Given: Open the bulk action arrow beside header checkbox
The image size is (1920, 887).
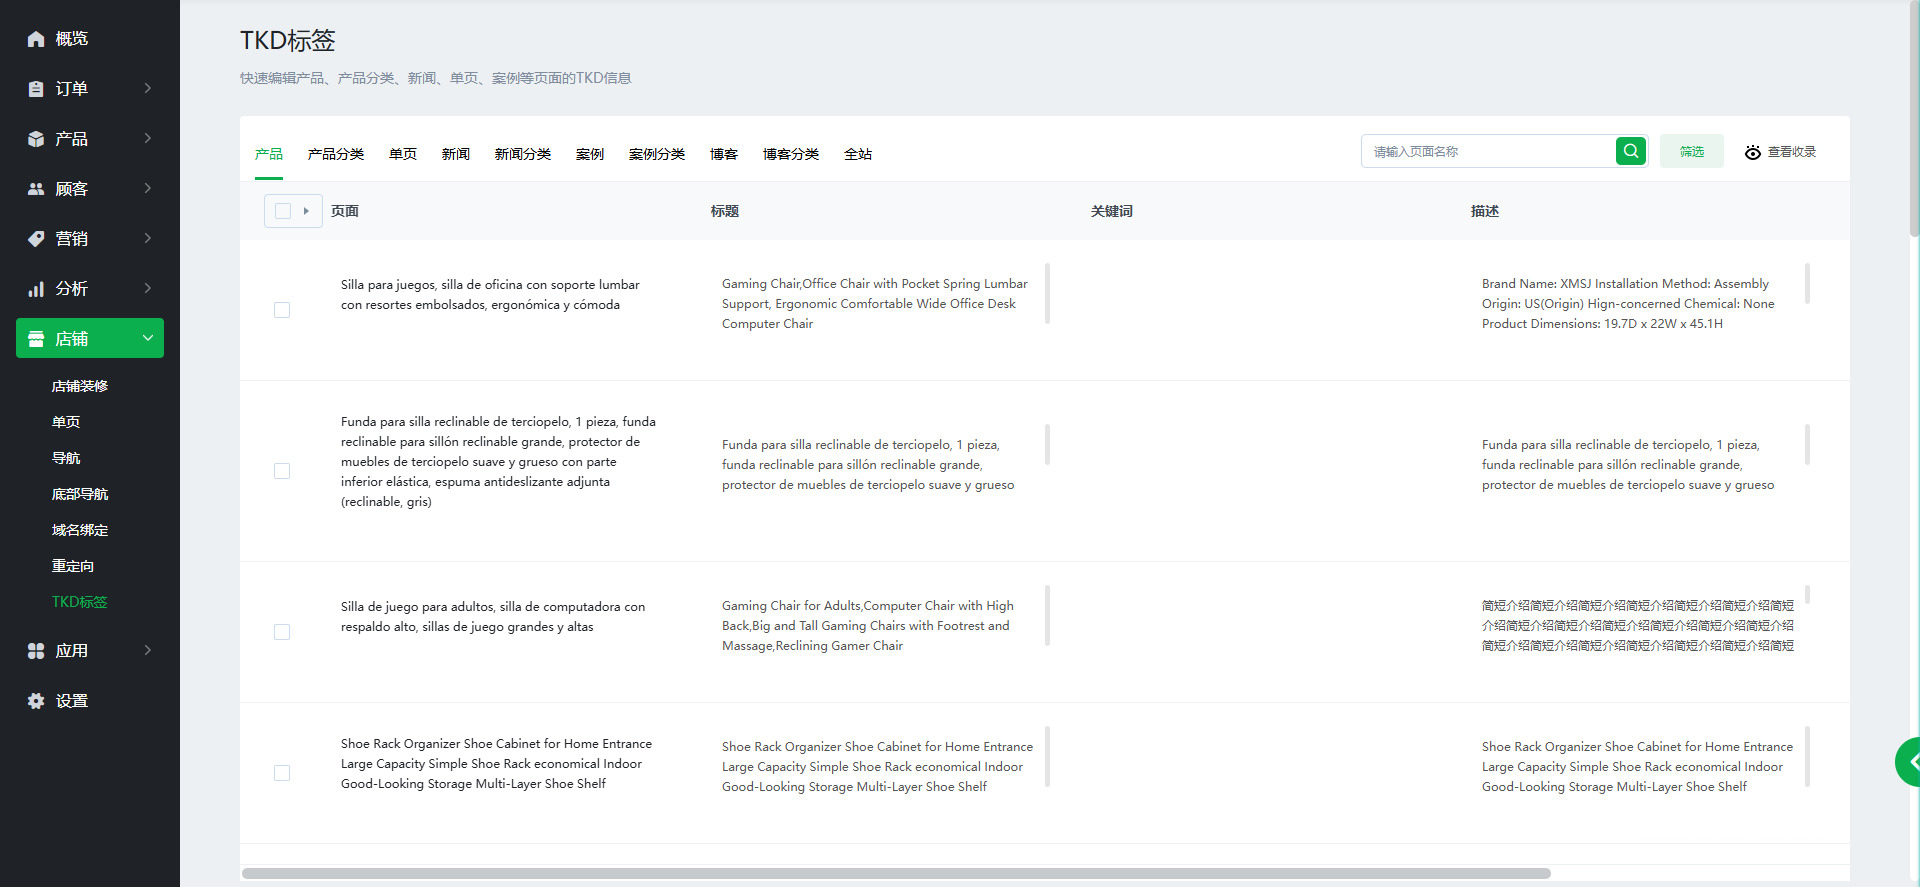Looking at the screenshot, I should pos(306,211).
